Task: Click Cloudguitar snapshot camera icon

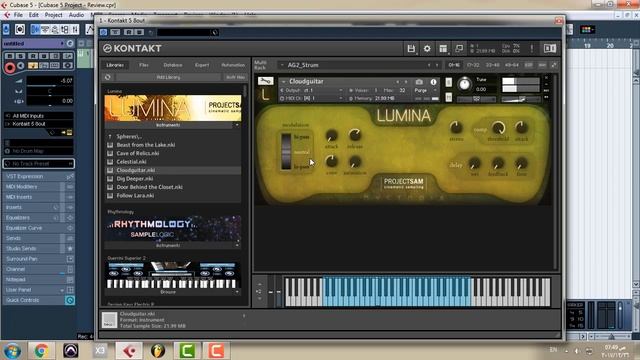Action: [419, 82]
